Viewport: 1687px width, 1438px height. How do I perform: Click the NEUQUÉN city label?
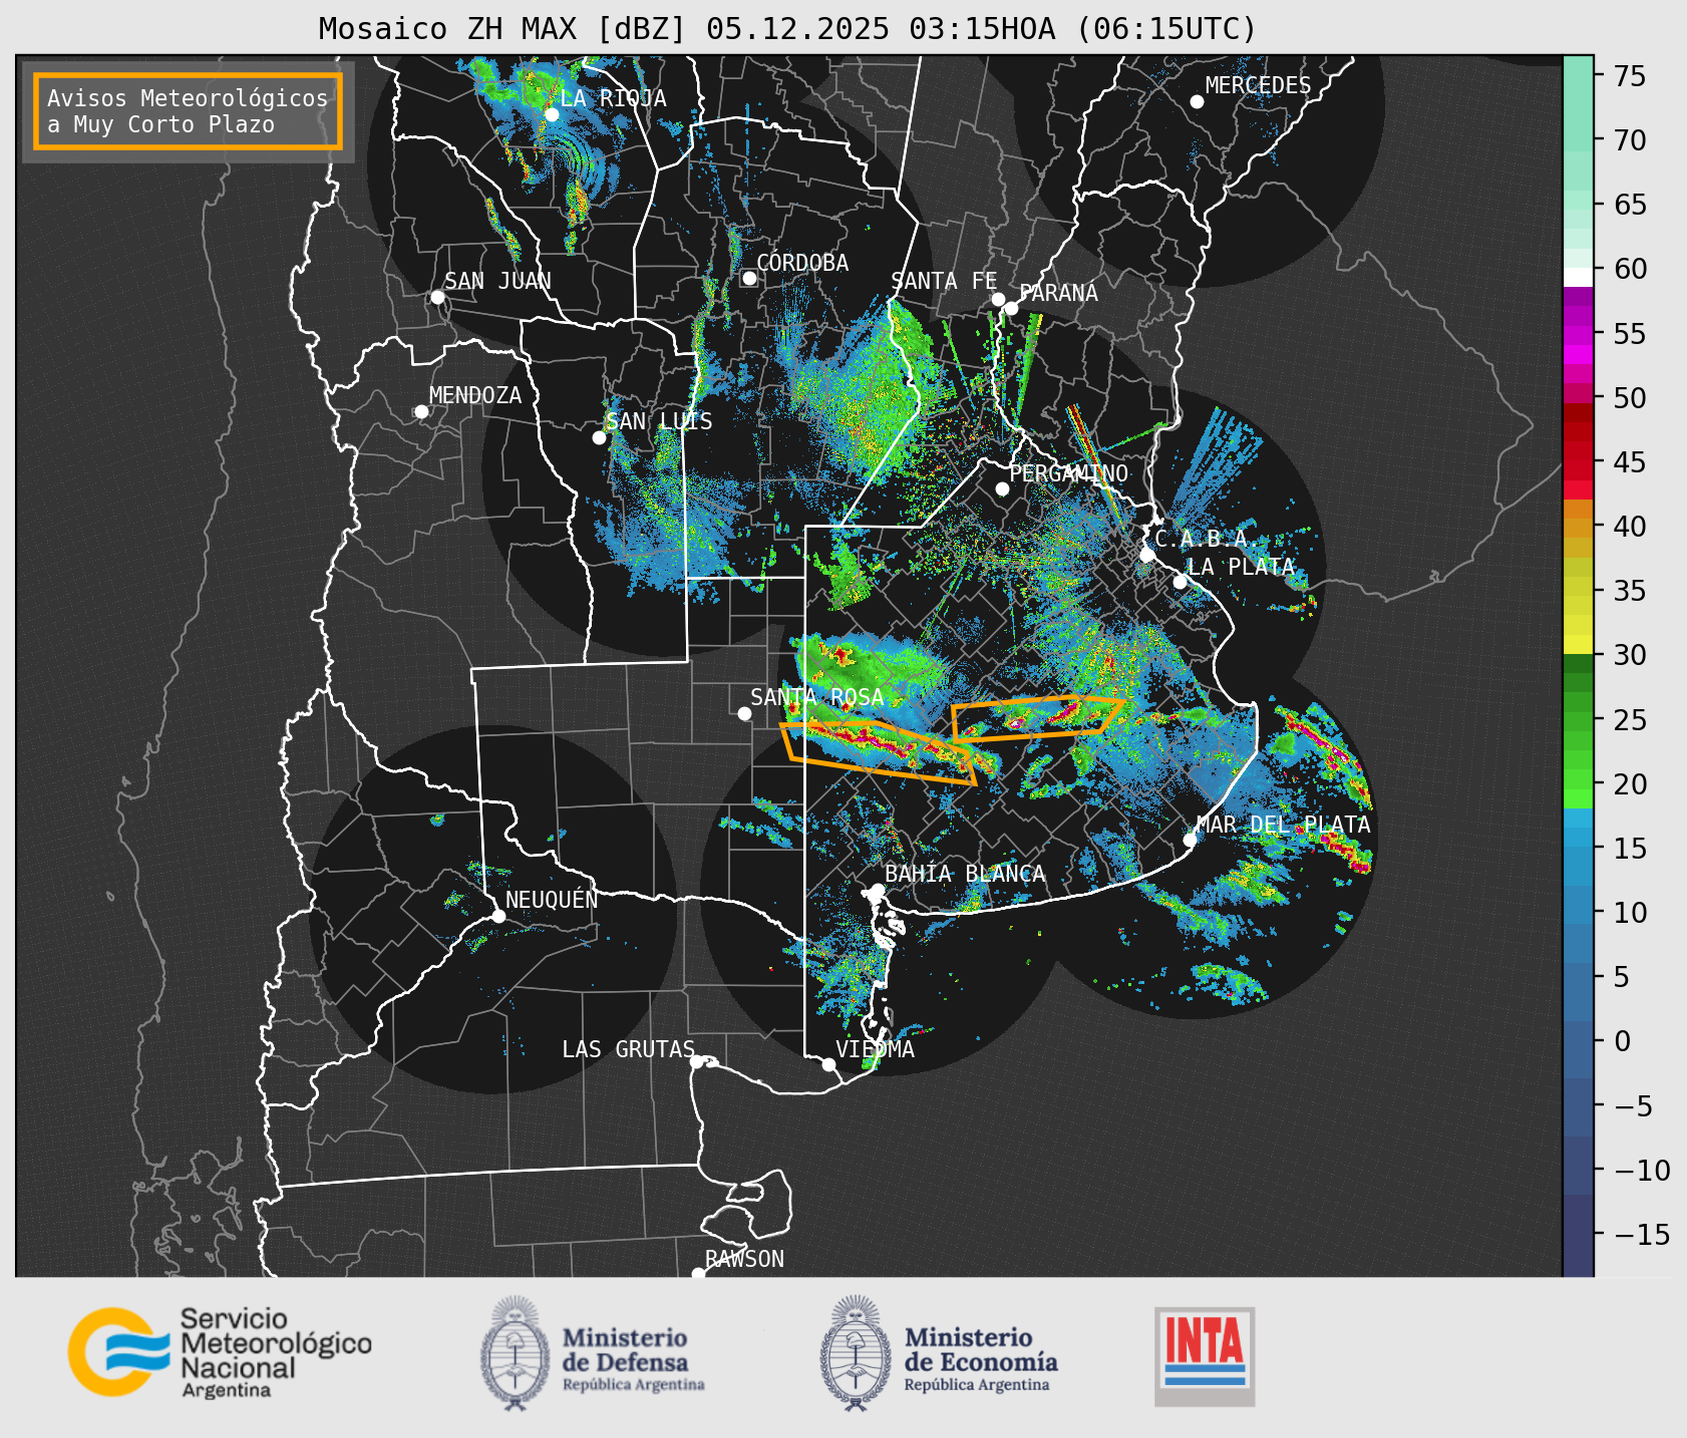(x=552, y=899)
